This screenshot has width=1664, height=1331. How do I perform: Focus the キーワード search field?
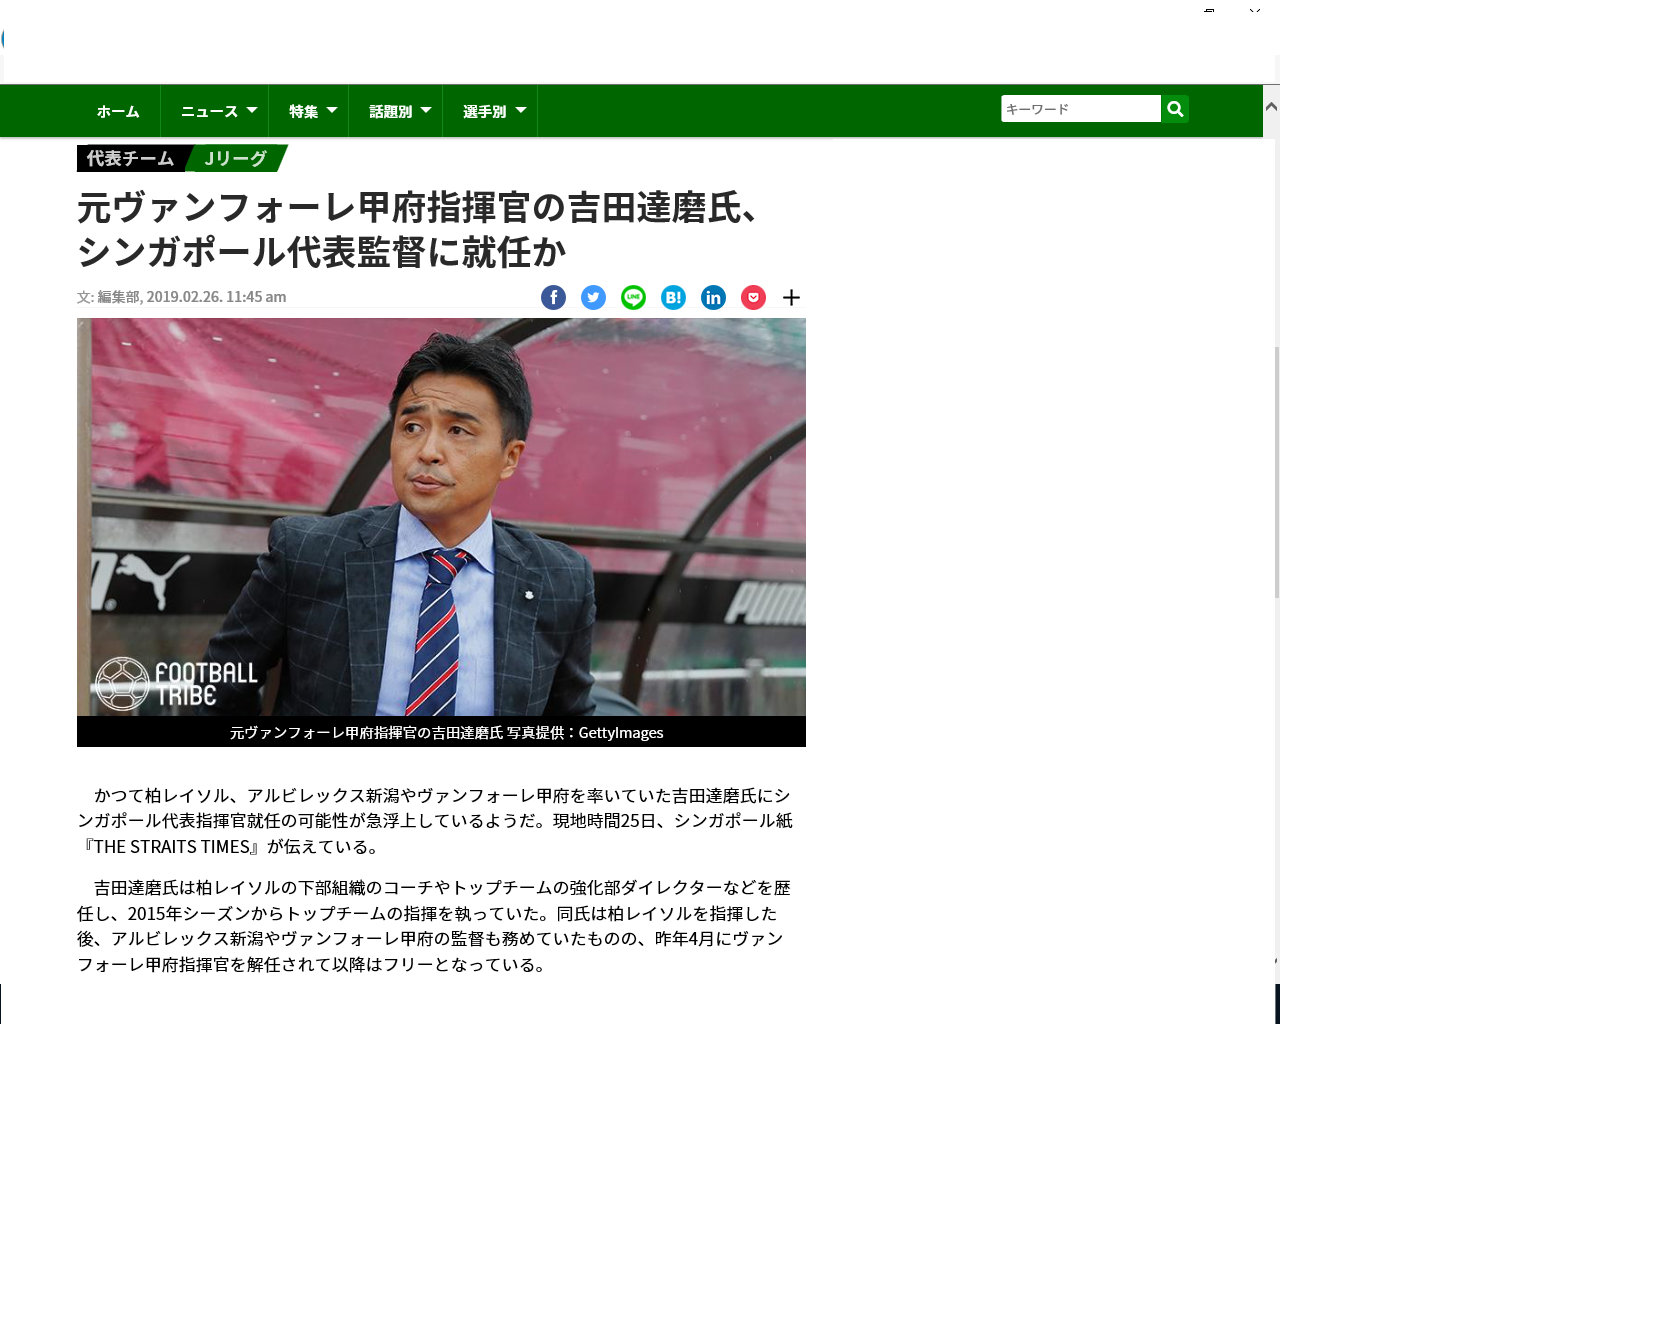coord(1081,109)
